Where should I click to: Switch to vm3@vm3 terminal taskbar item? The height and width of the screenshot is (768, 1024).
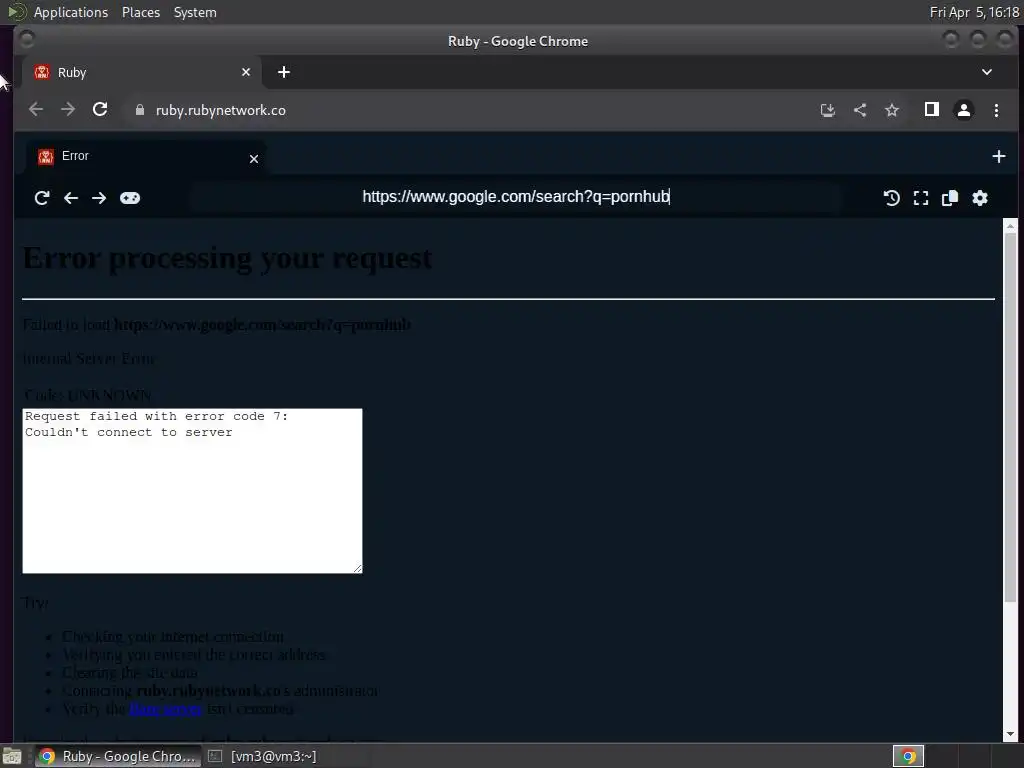(263, 756)
